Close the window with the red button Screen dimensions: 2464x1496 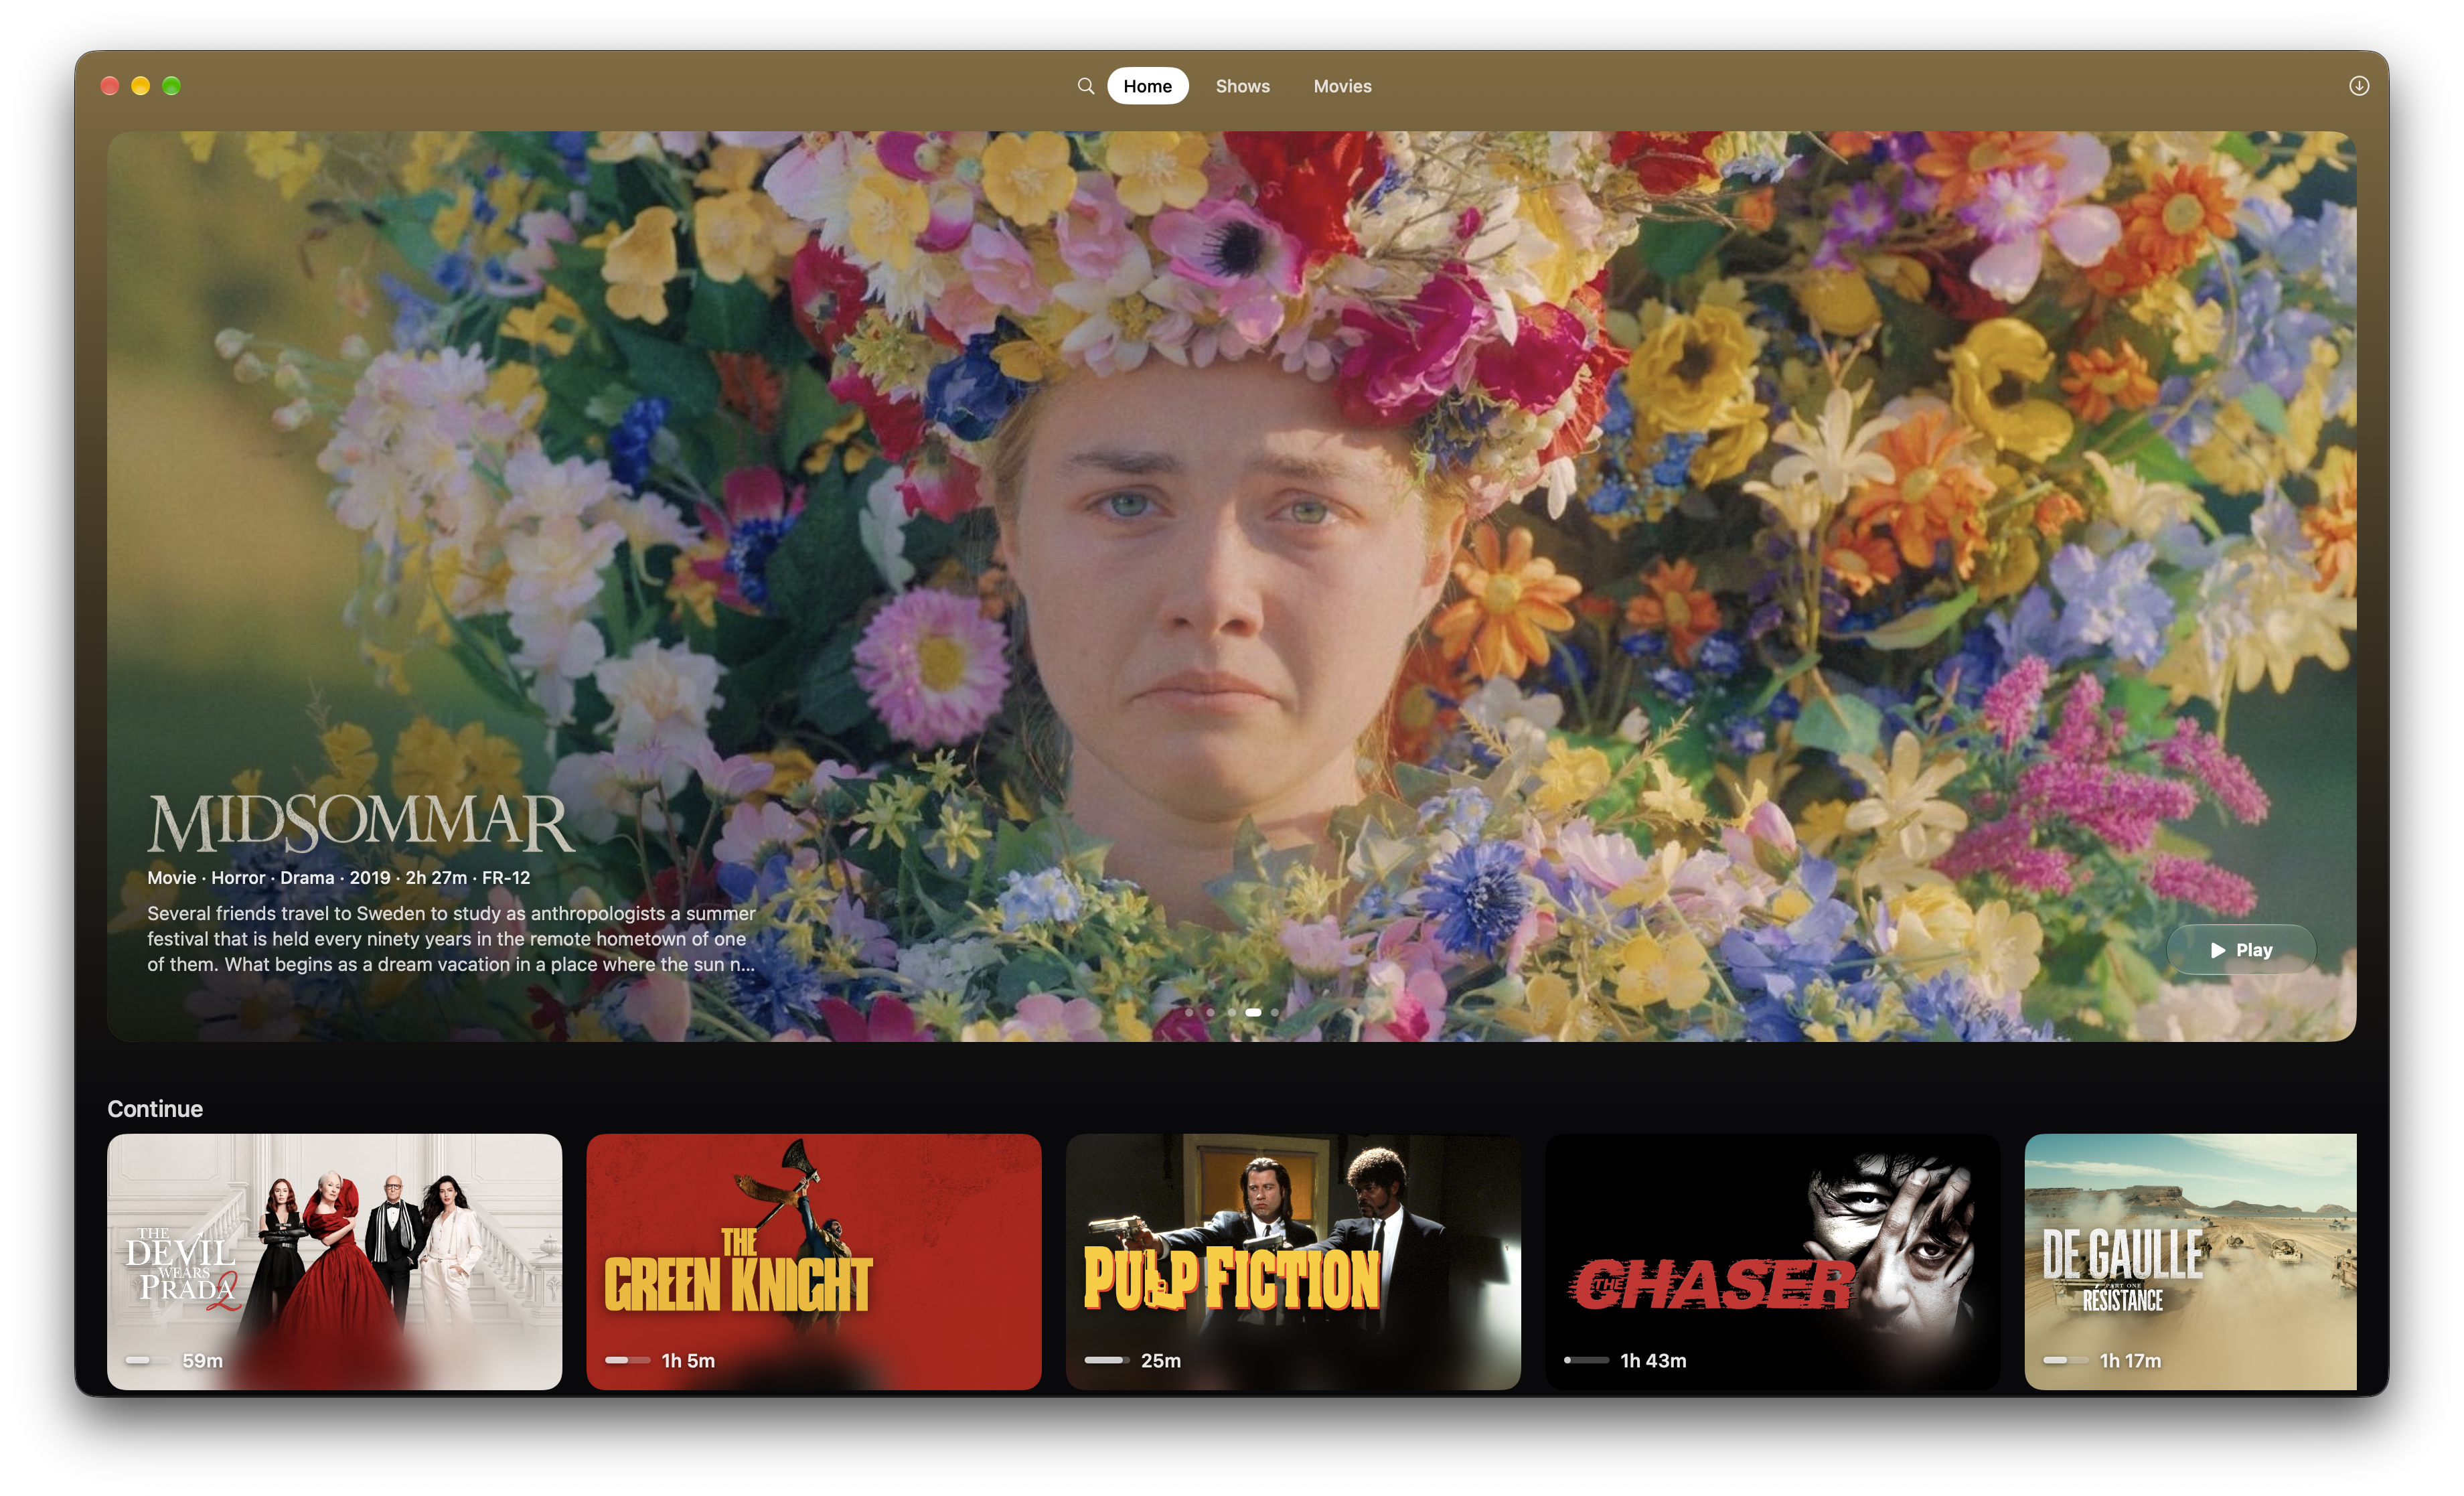[x=110, y=86]
